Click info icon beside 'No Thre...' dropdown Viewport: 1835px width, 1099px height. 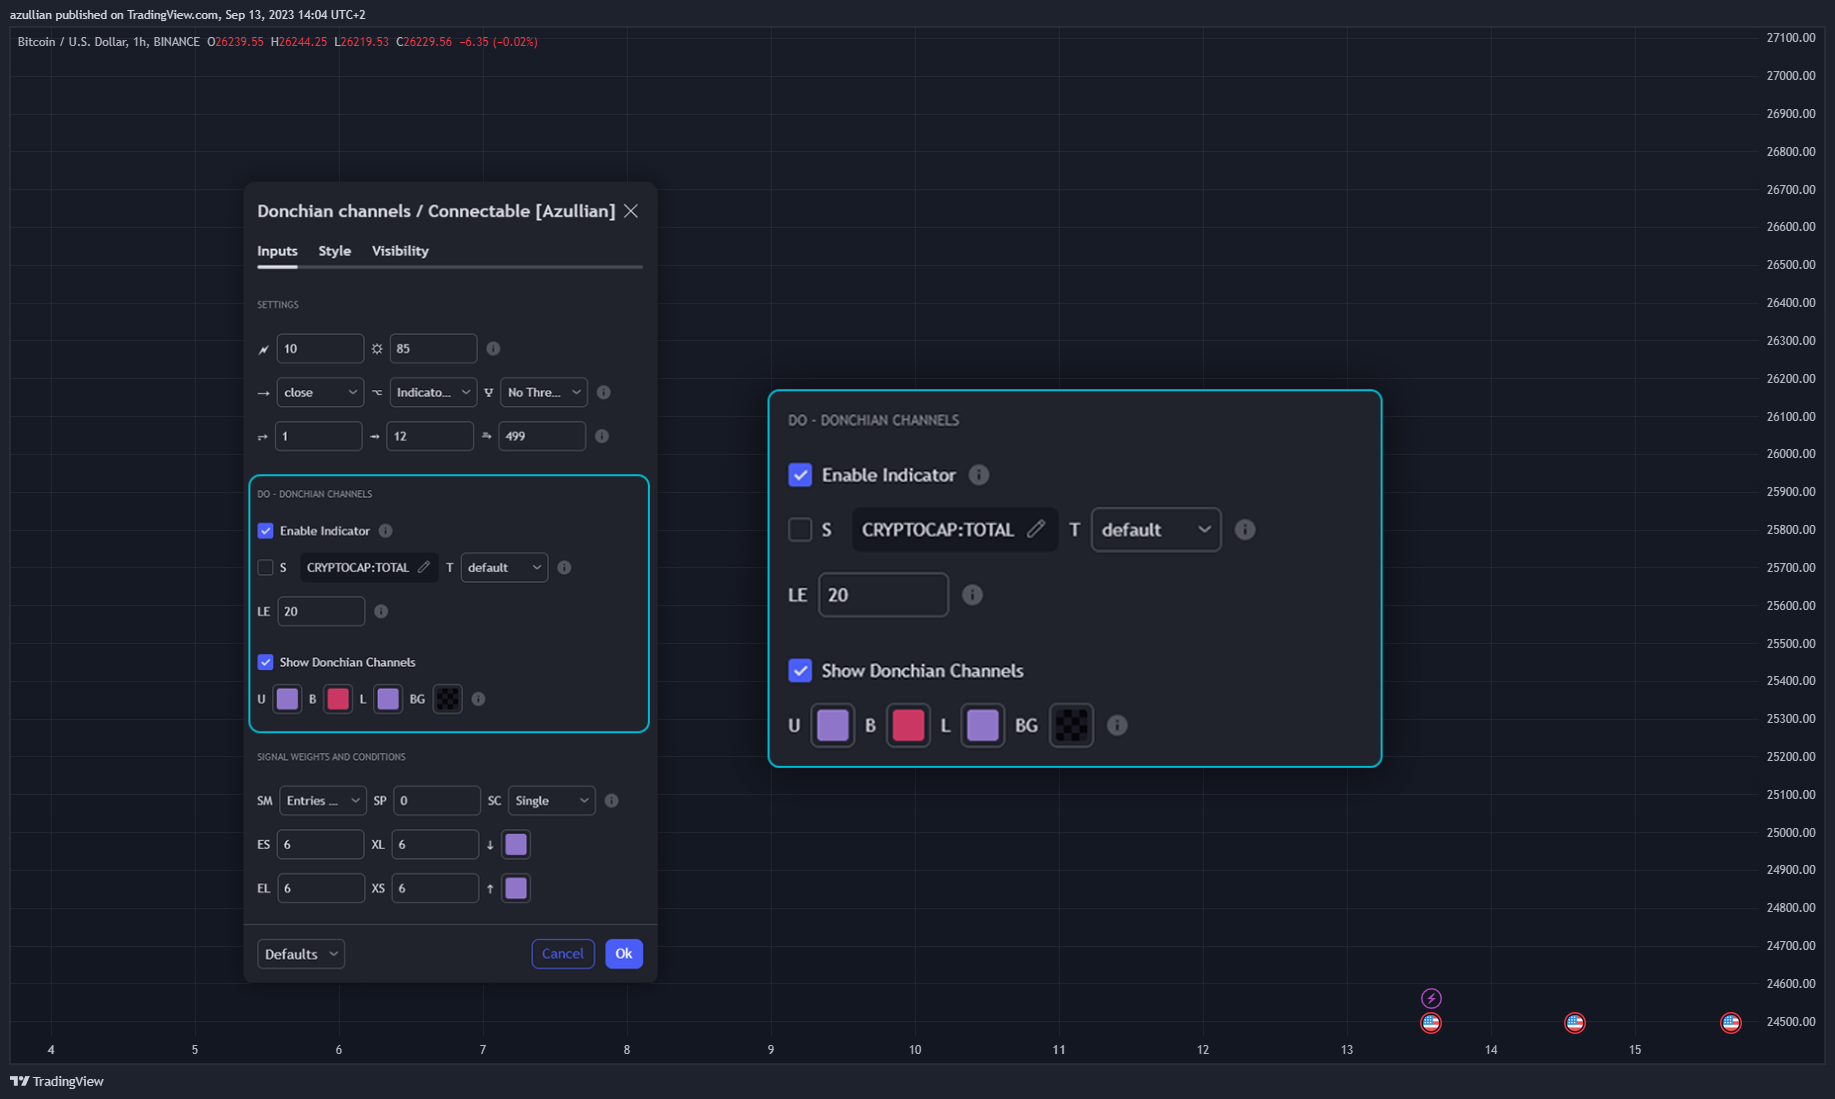[x=604, y=393]
